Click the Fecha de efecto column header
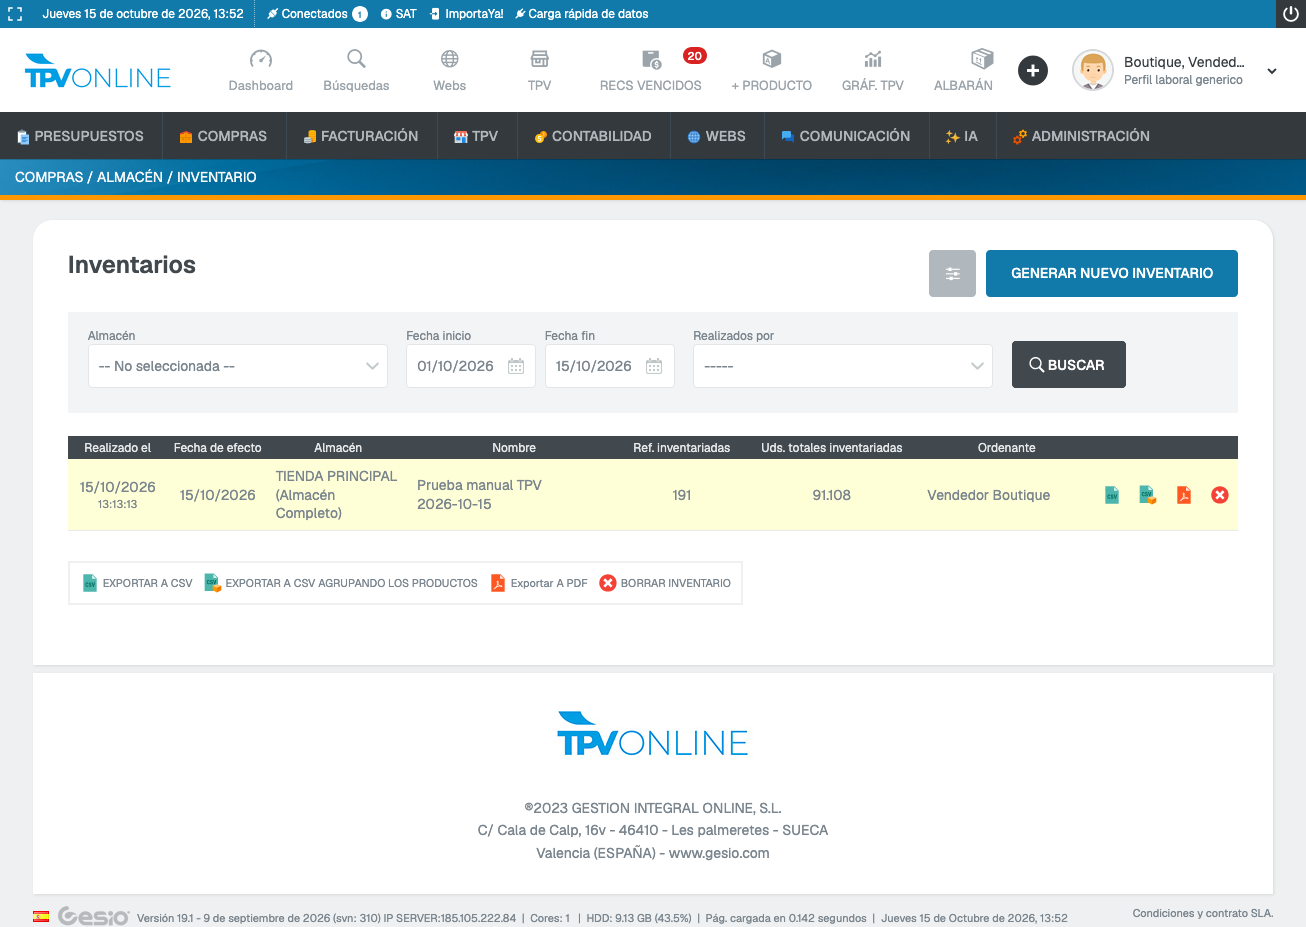Image resolution: width=1306 pixels, height=927 pixels. 217,448
